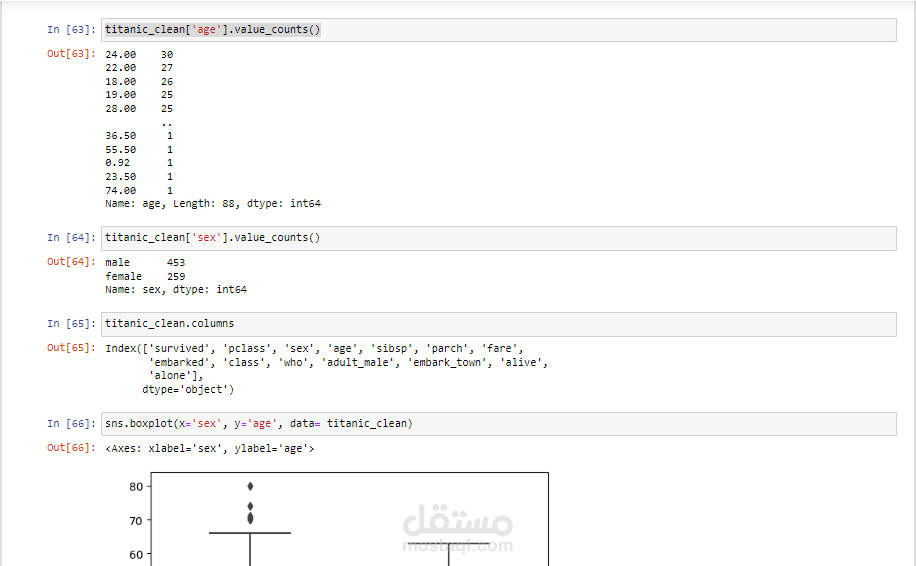
Task: Click the Axes xlabel='sex' output text
Action: 210,449
